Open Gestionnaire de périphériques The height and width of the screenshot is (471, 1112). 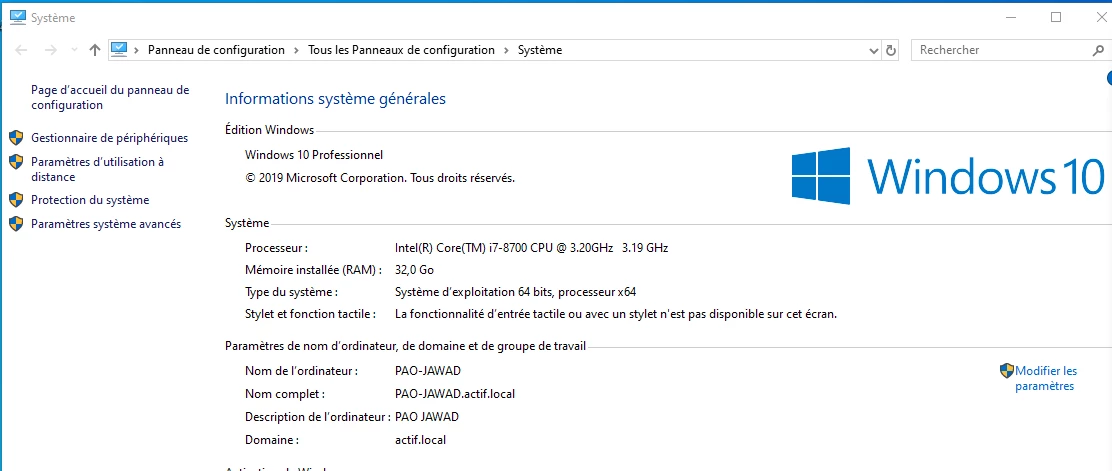110,138
